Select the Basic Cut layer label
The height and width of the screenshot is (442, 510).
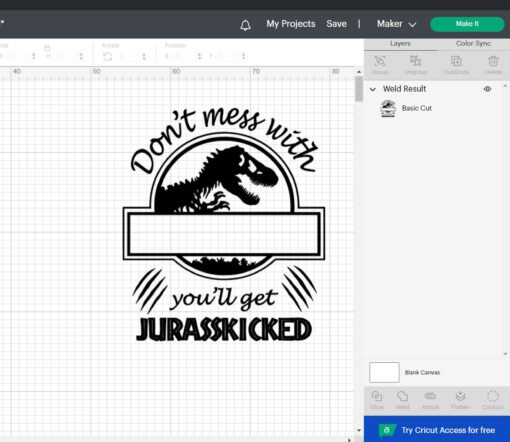(417, 108)
